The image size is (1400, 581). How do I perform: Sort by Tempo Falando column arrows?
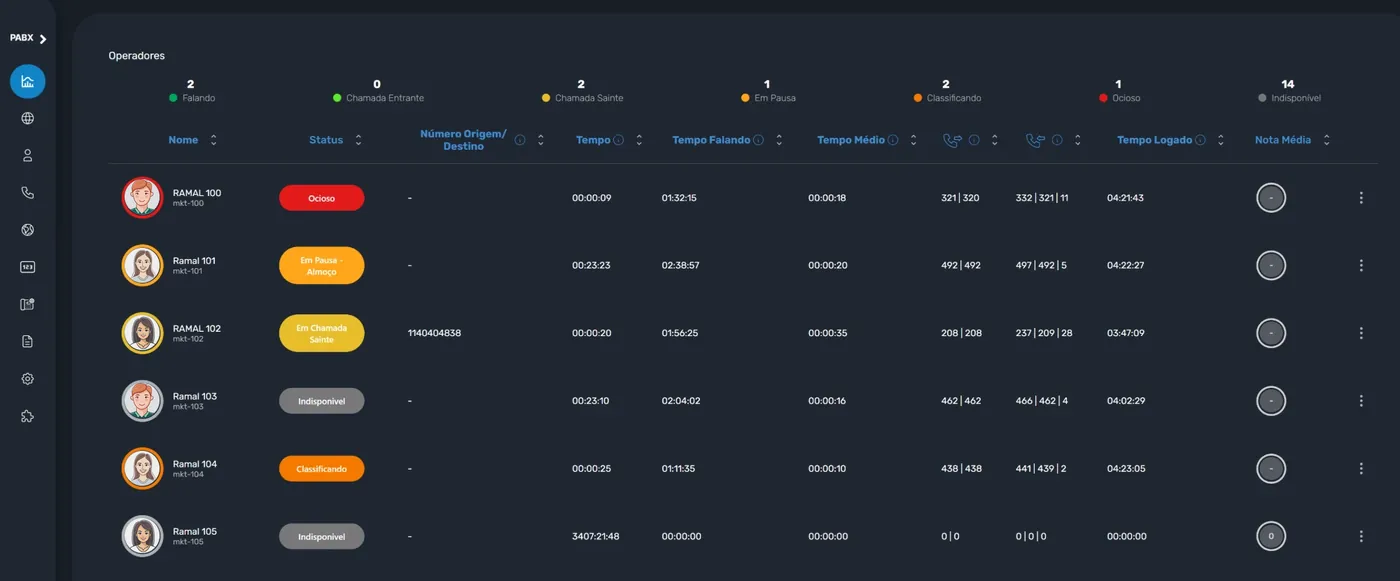tap(780, 140)
